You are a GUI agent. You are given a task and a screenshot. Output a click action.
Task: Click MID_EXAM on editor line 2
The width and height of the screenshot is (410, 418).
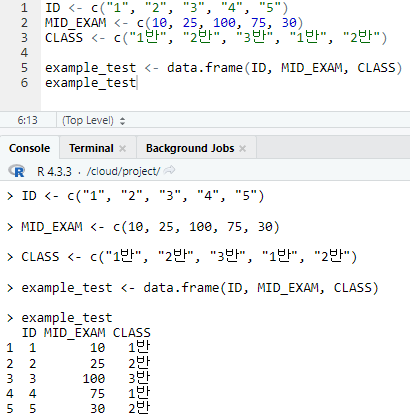(76, 23)
